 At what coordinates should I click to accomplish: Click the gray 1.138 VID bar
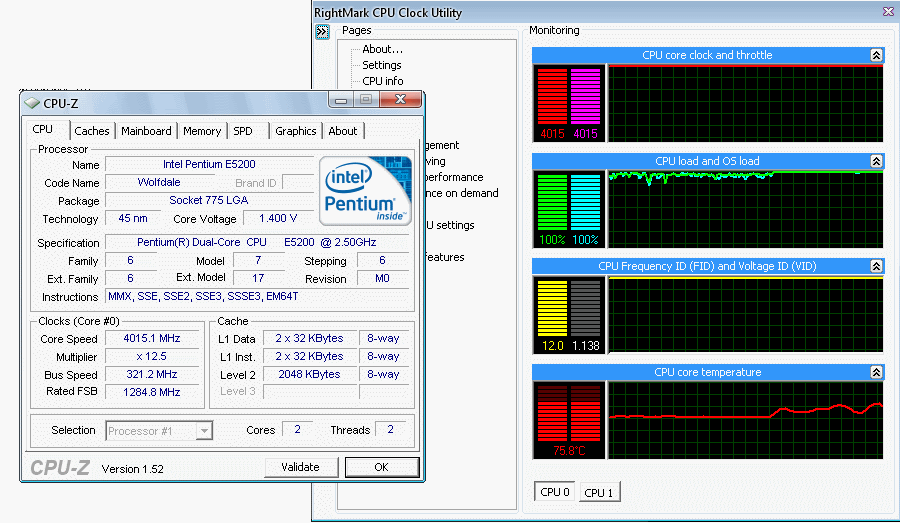coord(585,308)
